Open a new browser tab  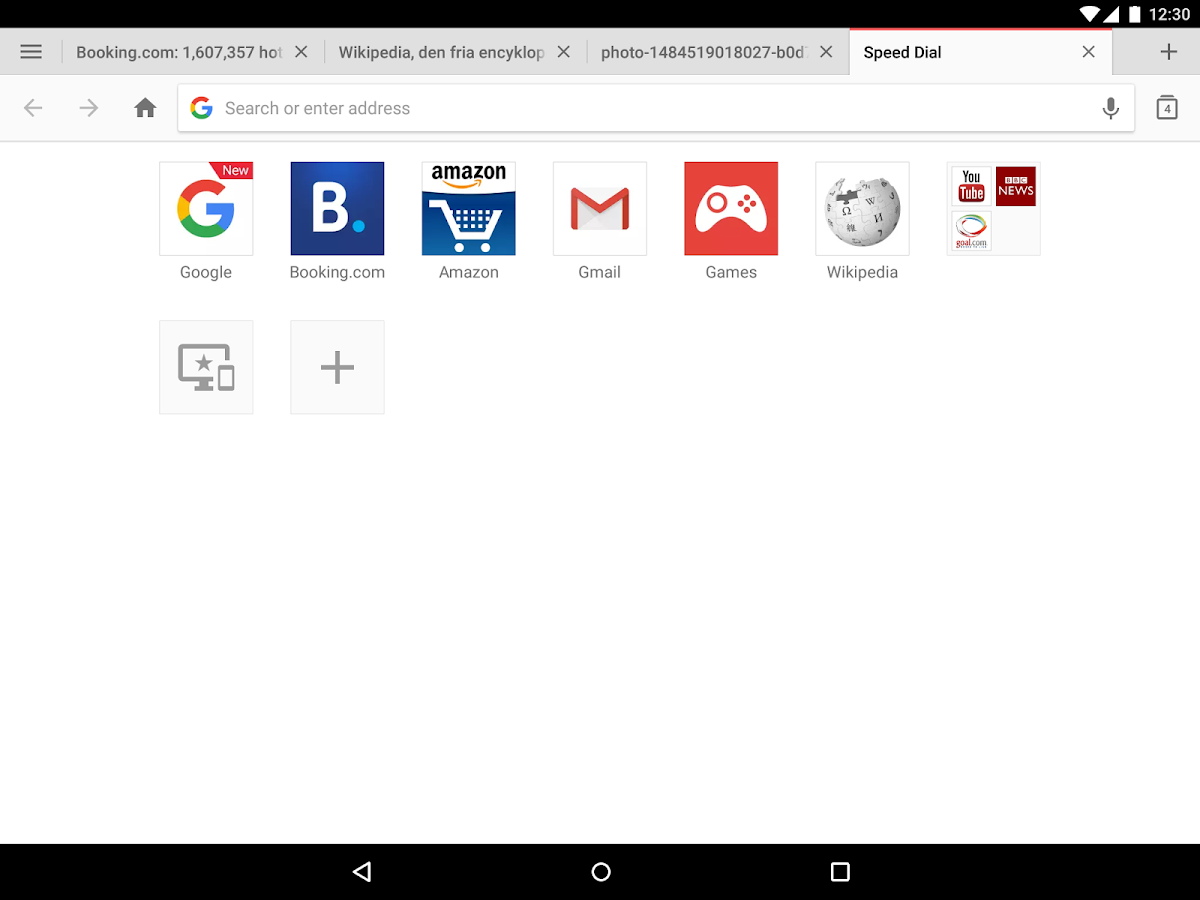pos(1168,51)
